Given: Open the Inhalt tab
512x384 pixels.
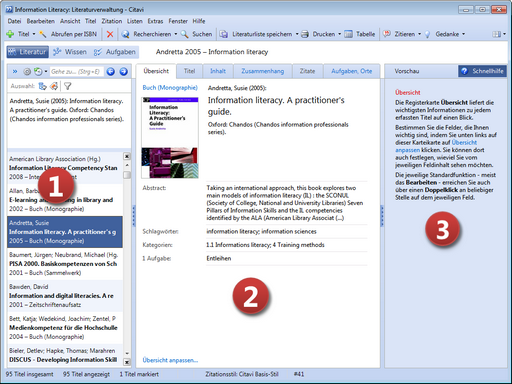Looking at the screenshot, I should (218, 71).
